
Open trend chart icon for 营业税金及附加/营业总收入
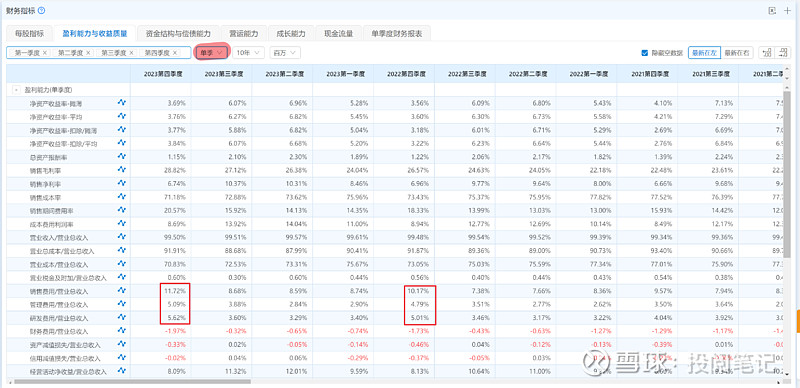point(121,277)
